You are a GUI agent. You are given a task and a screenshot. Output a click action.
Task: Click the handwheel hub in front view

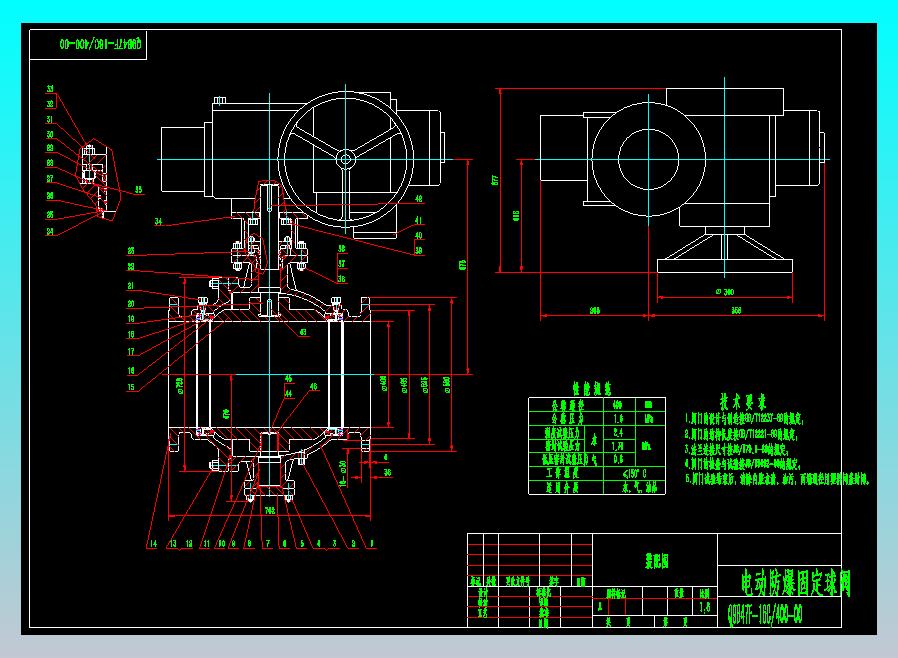345,159
